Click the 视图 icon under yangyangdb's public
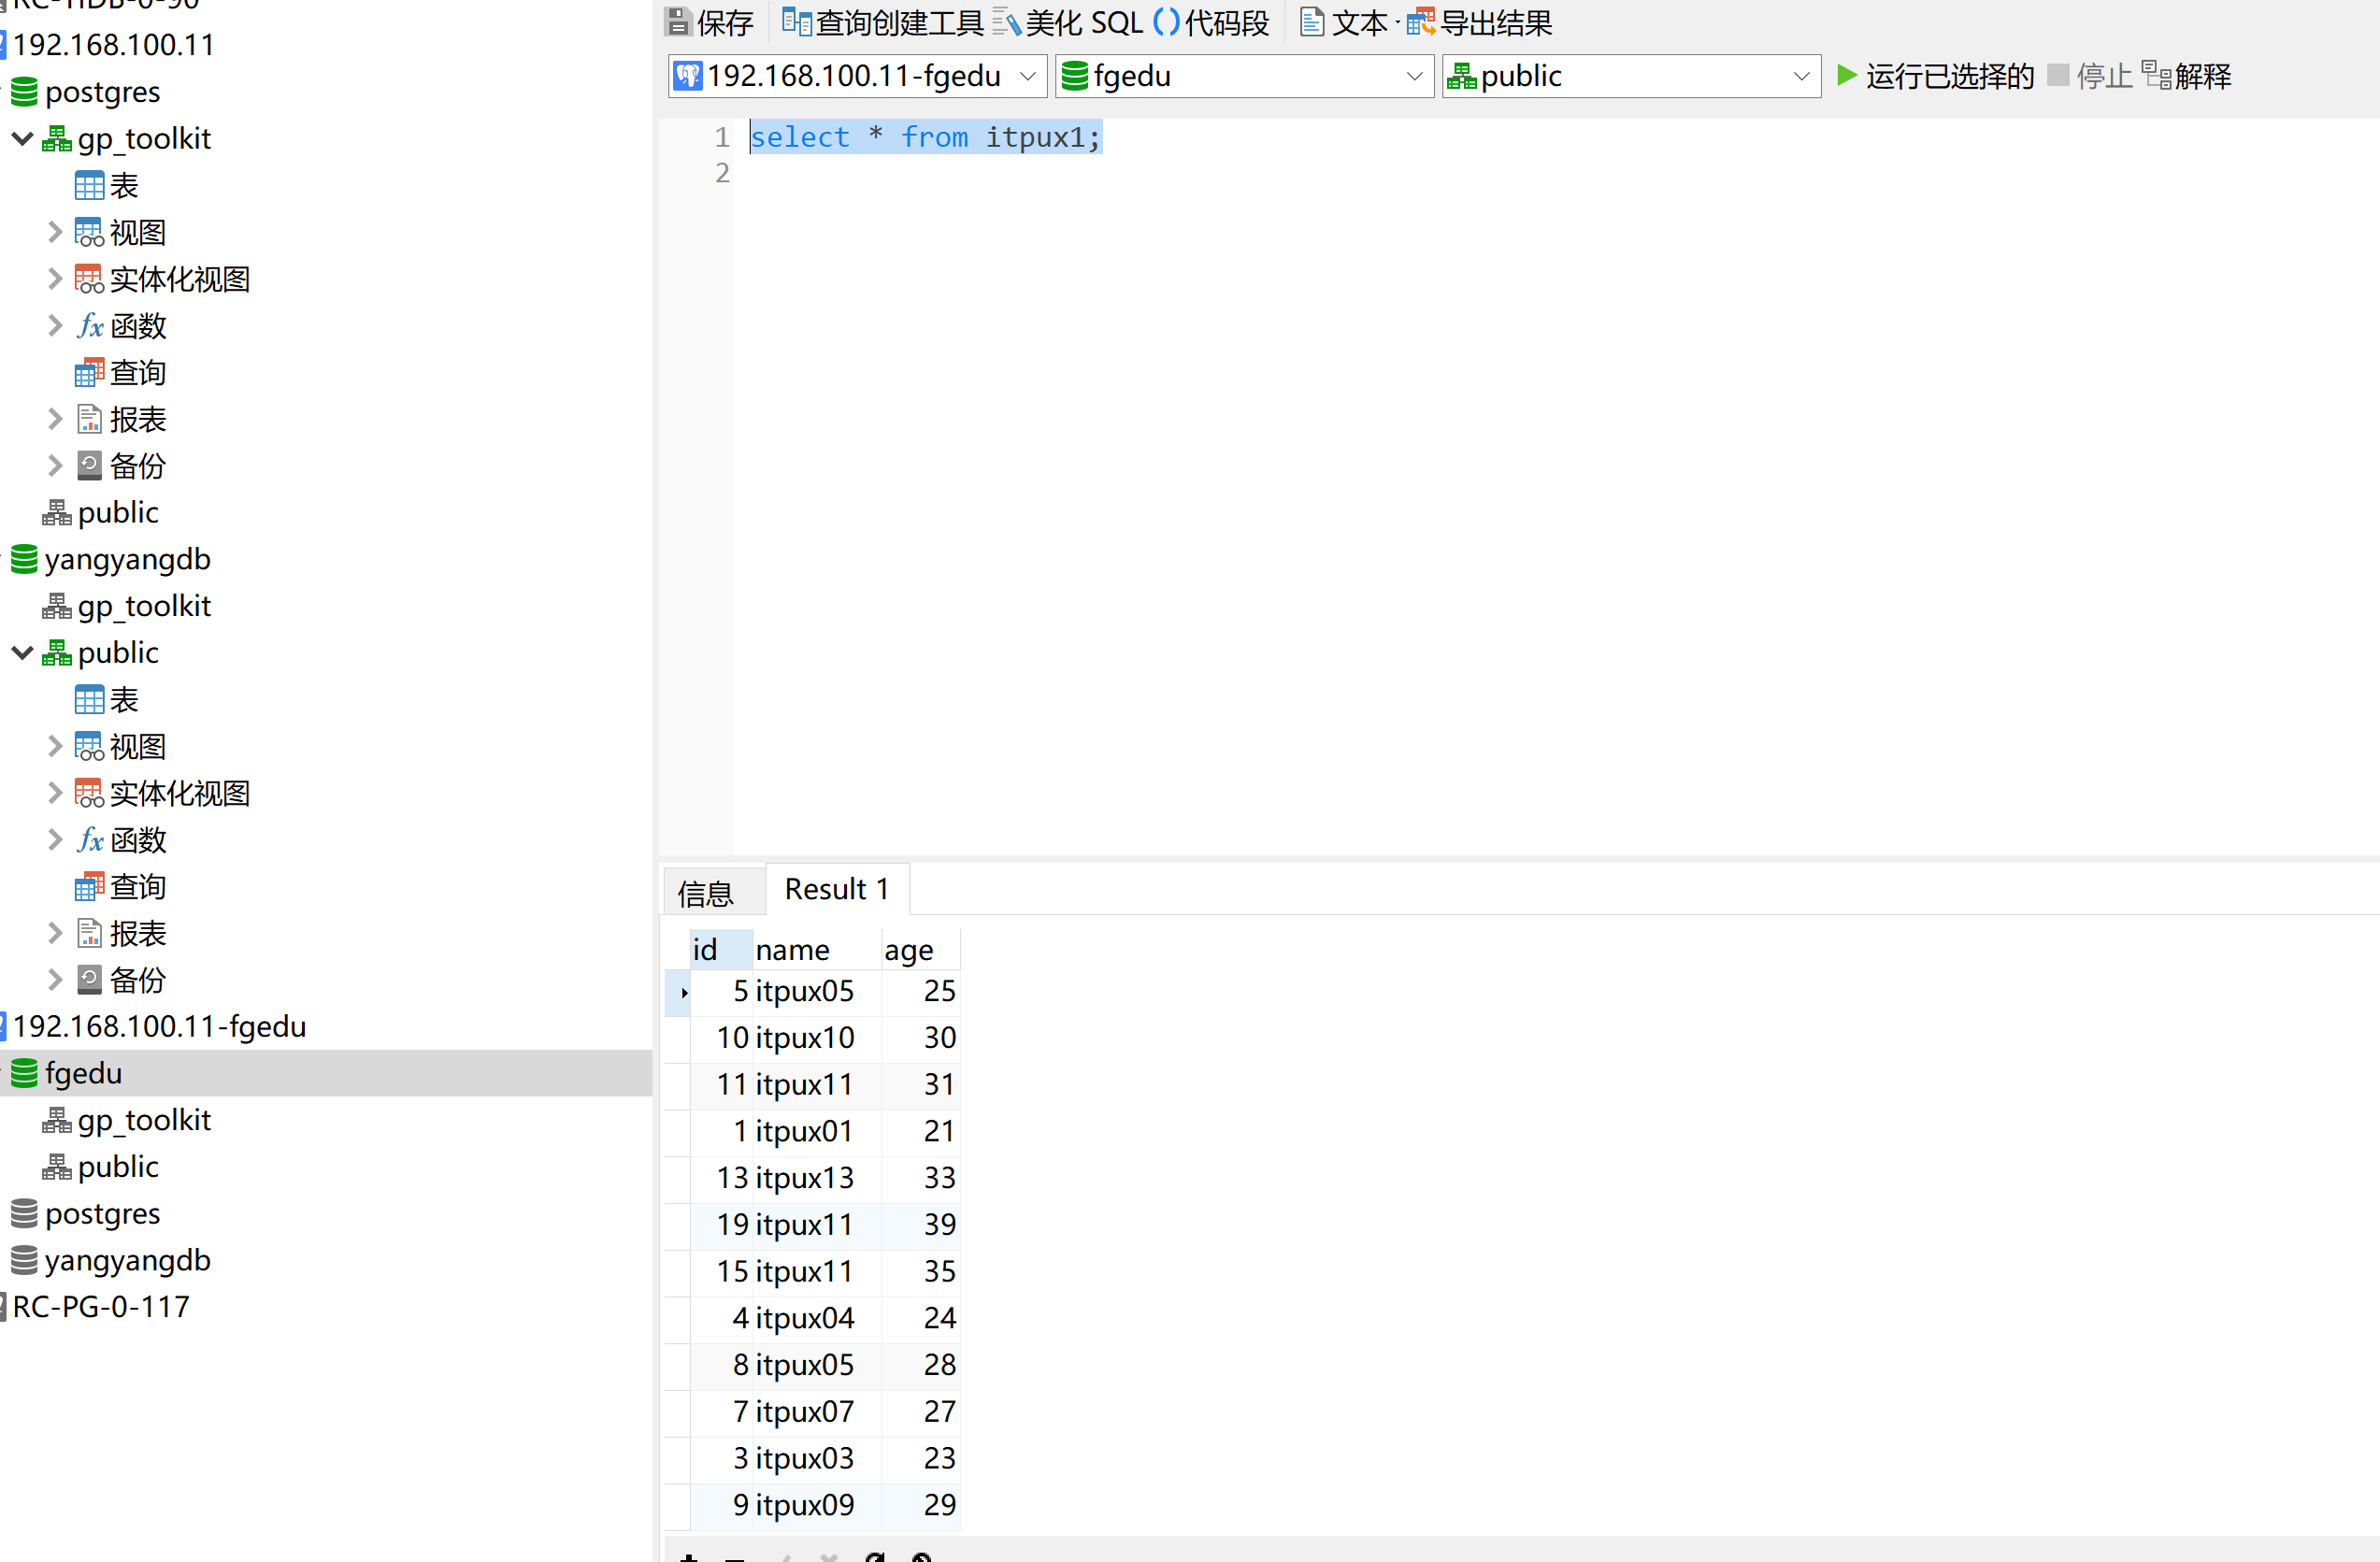 [89, 746]
